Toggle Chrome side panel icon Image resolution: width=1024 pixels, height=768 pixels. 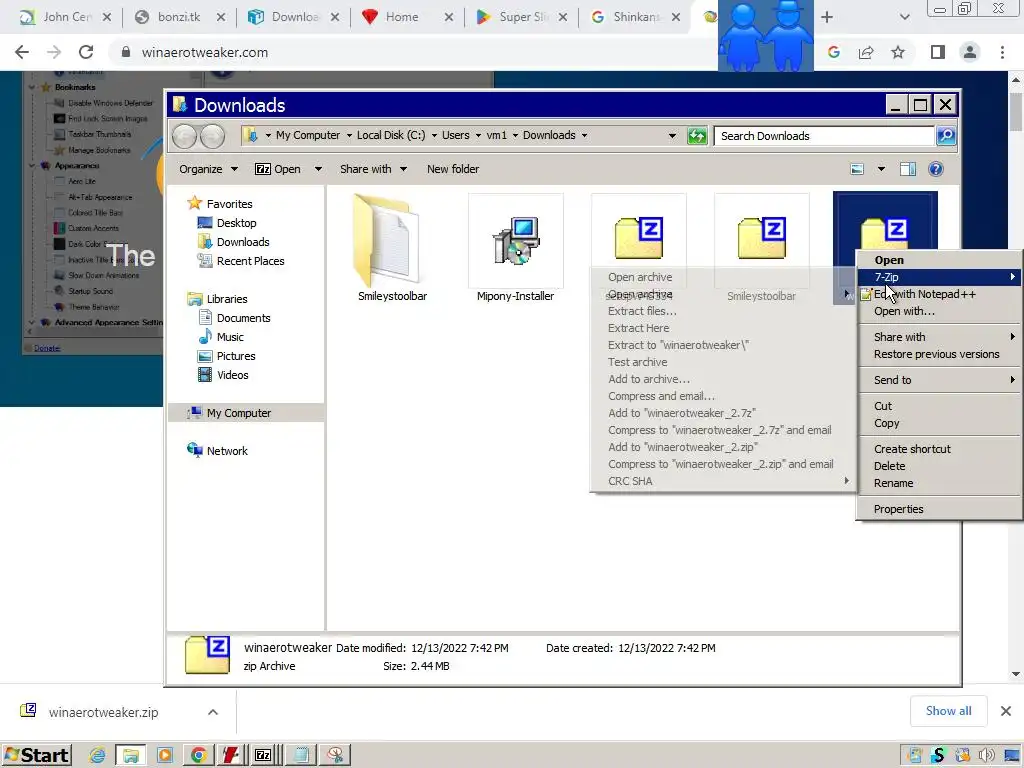pyautogui.click(x=938, y=52)
